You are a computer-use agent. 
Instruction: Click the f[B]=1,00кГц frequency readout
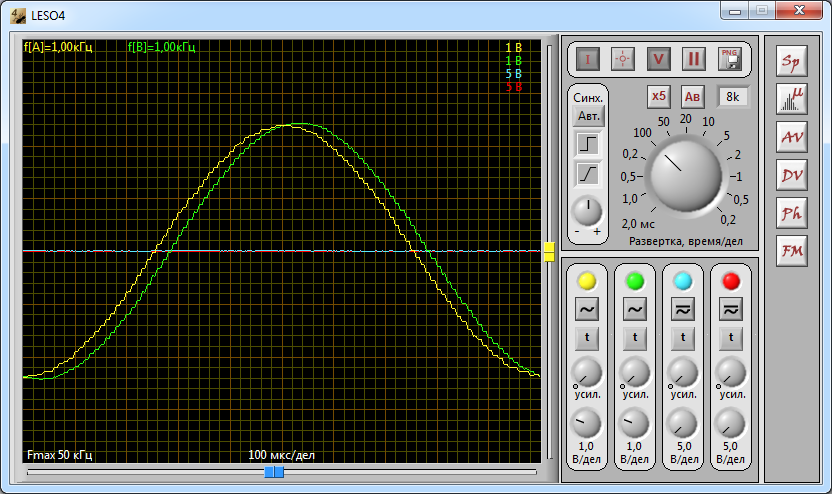[x=161, y=47]
